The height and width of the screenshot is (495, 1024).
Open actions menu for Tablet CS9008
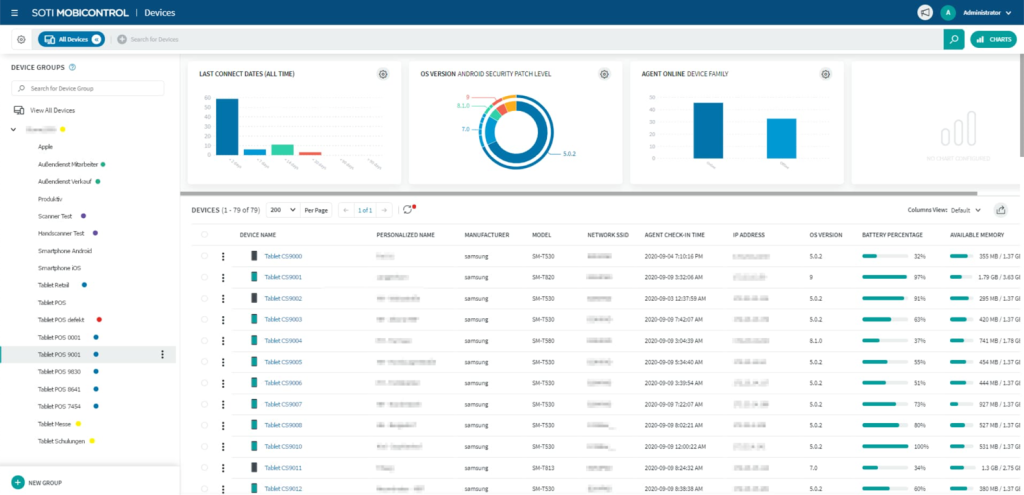pos(223,426)
